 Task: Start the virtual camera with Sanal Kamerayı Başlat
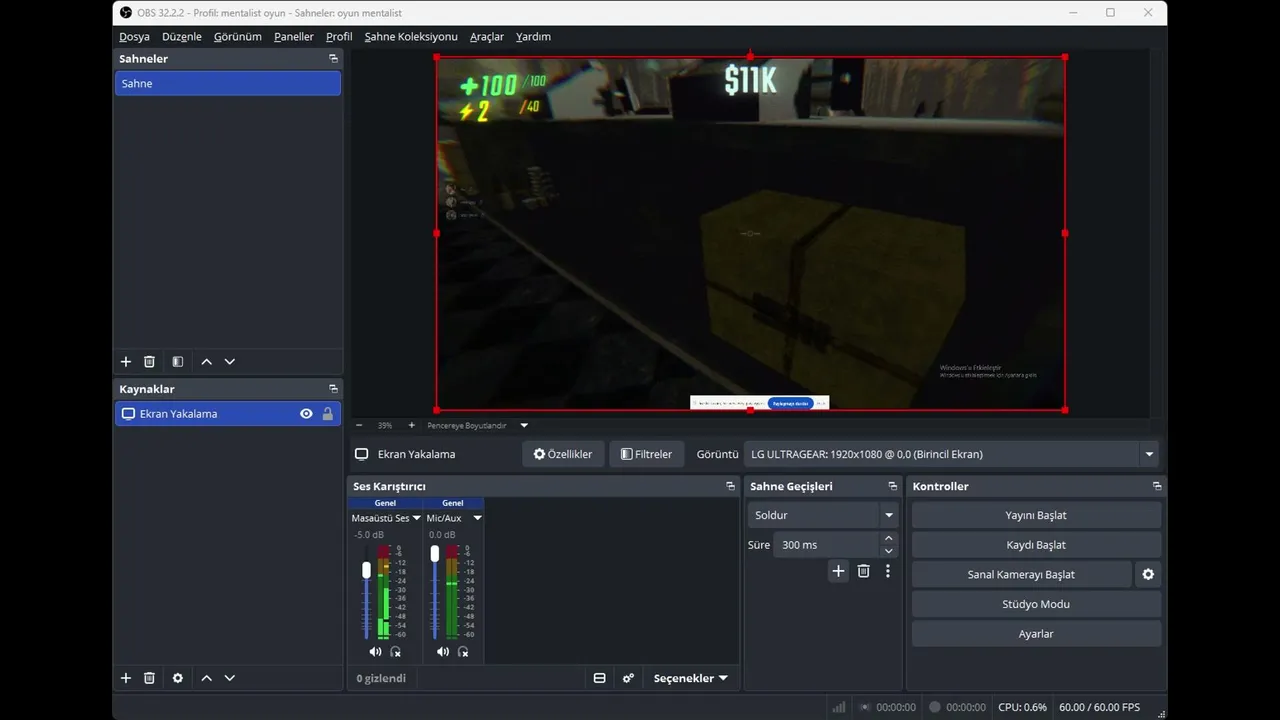click(x=1021, y=575)
